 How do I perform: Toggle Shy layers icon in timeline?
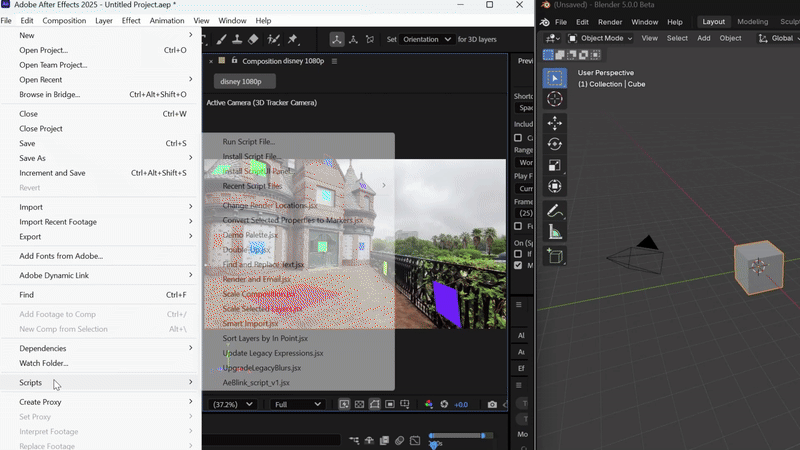(369, 440)
